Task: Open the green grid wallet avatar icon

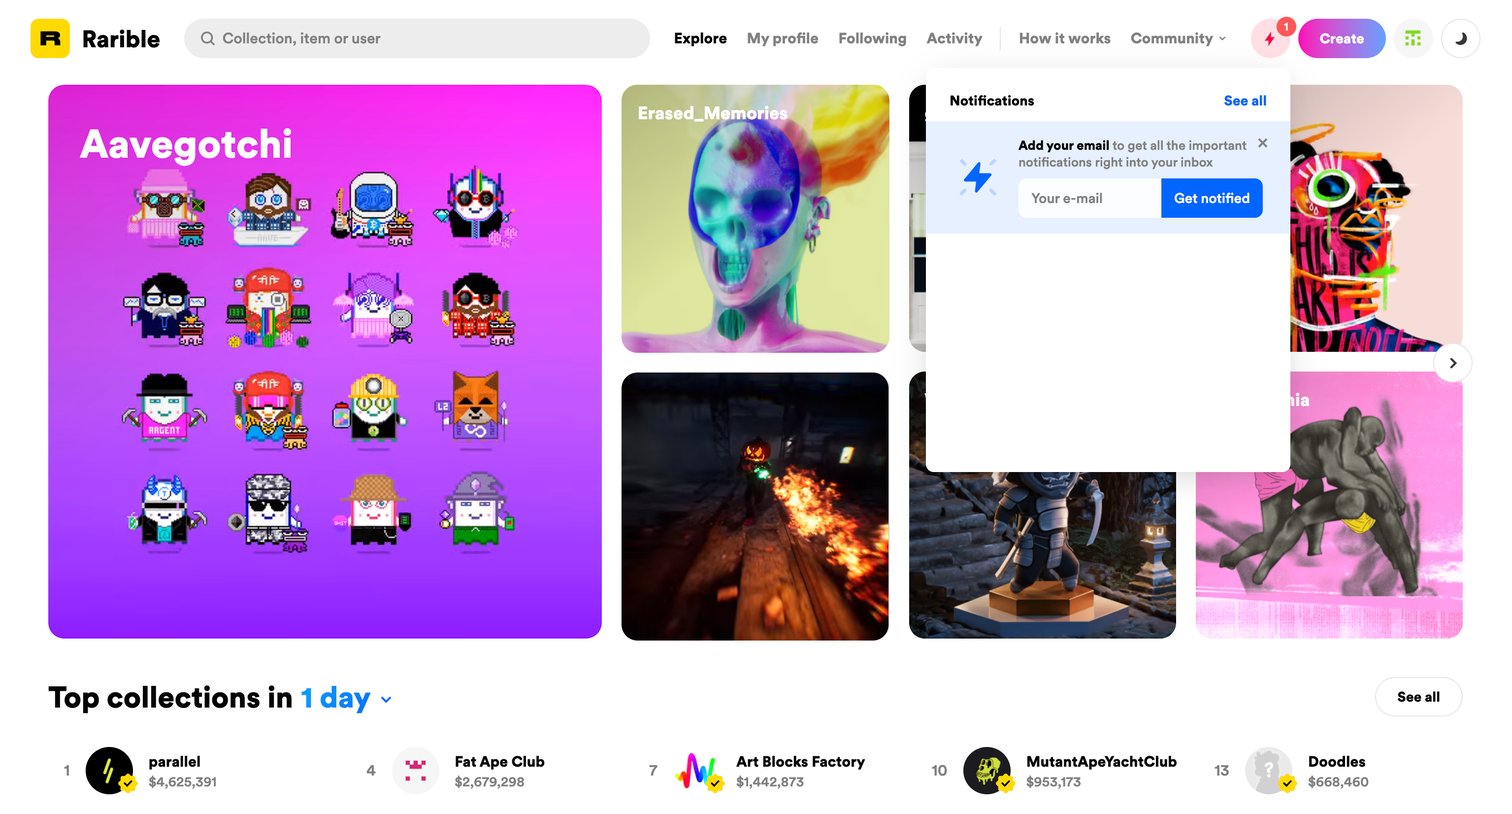Action: point(1413,39)
